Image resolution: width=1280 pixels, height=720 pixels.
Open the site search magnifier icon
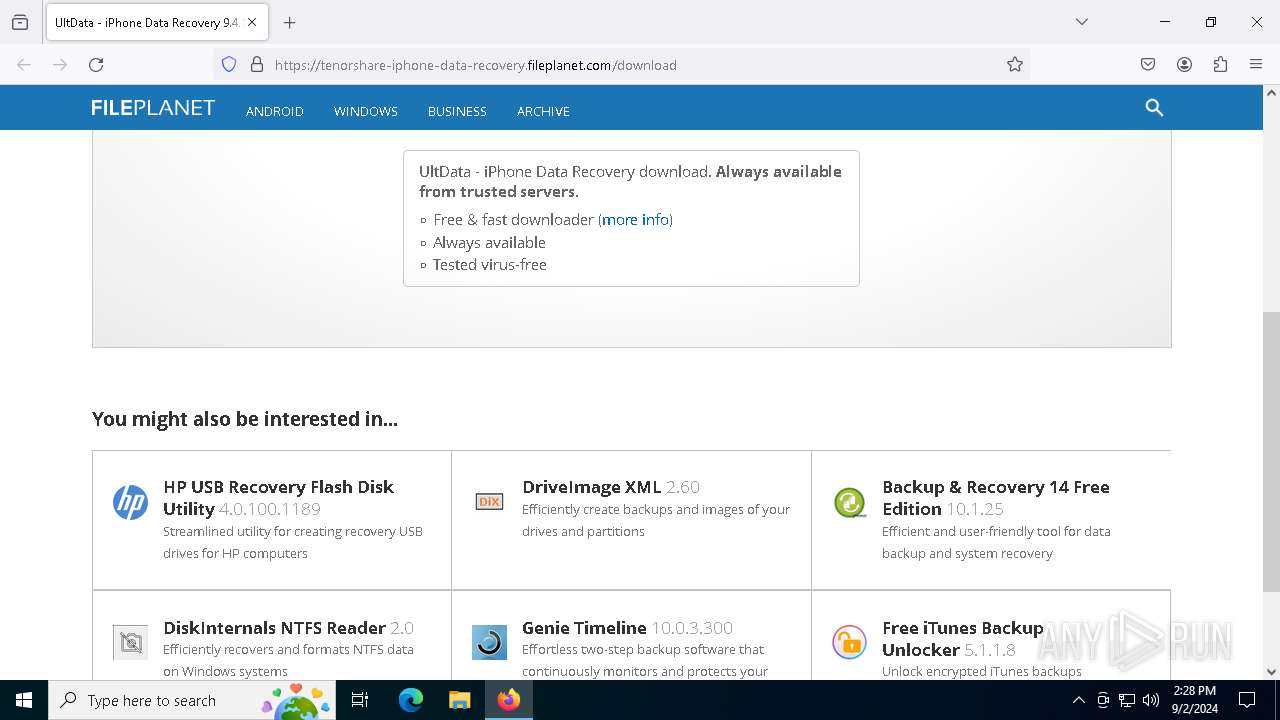pos(1154,108)
